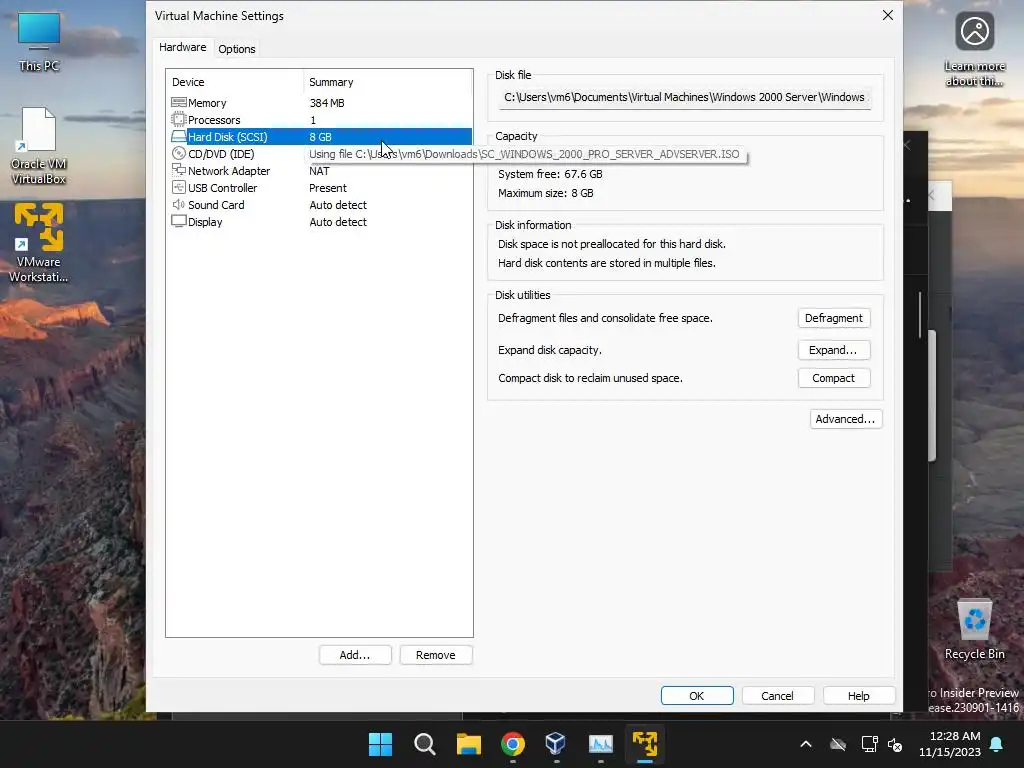Open the performance monitor taskbar app
Screen dimensions: 1024x768
(600, 744)
